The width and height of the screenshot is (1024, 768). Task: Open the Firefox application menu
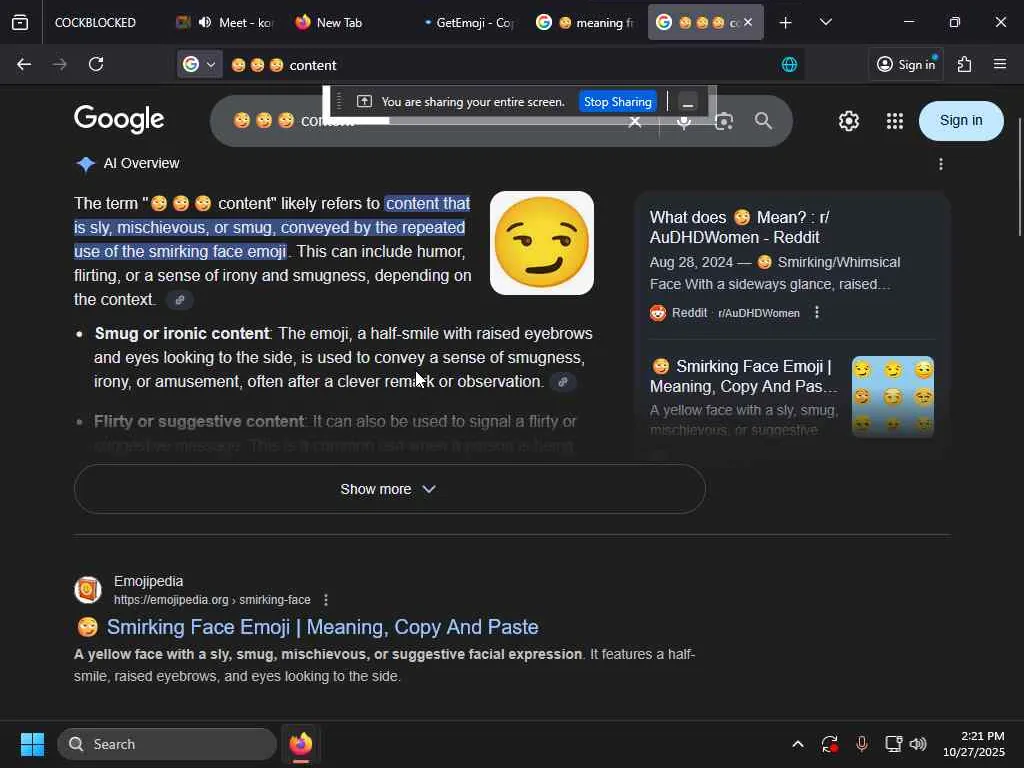tap(1000, 64)
